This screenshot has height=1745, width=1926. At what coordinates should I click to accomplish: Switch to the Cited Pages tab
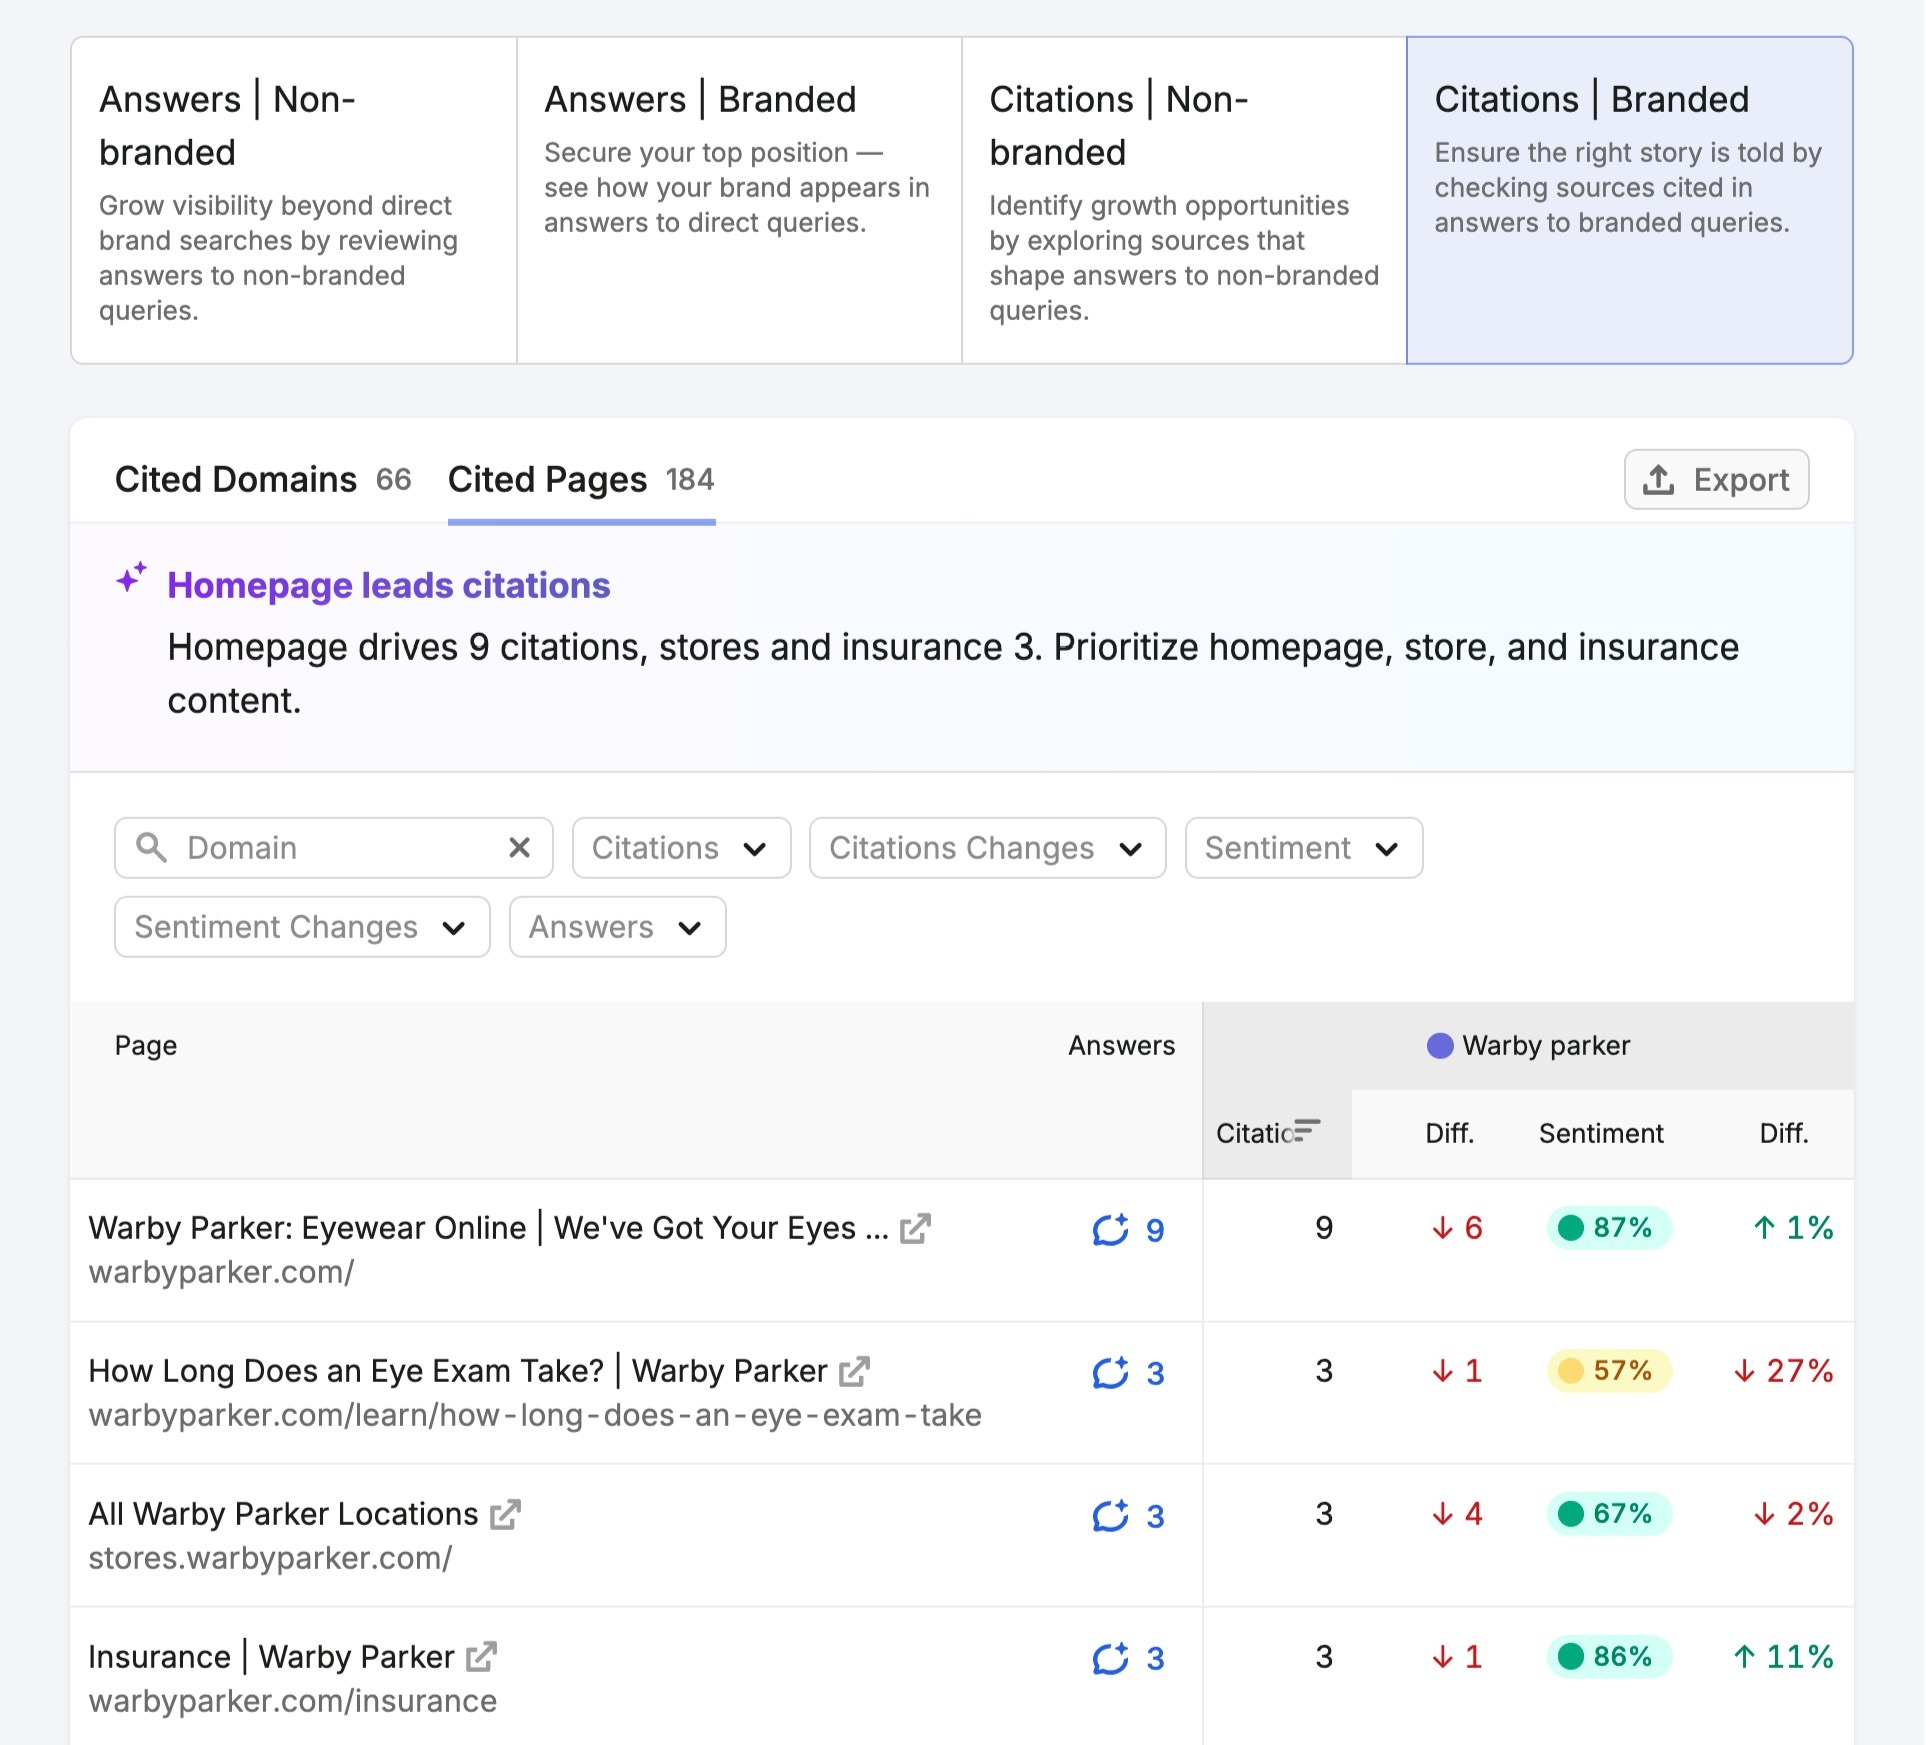click(x=581, y=480)
